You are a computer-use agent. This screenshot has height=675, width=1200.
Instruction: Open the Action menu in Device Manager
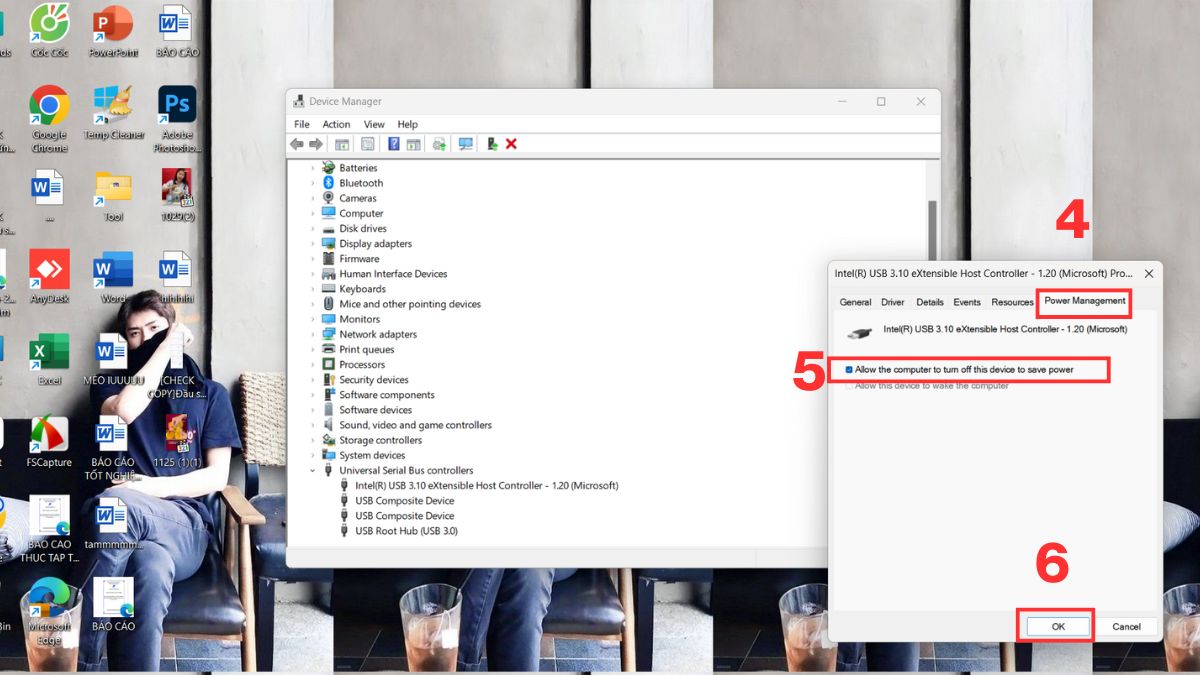[x=336, y=124]
